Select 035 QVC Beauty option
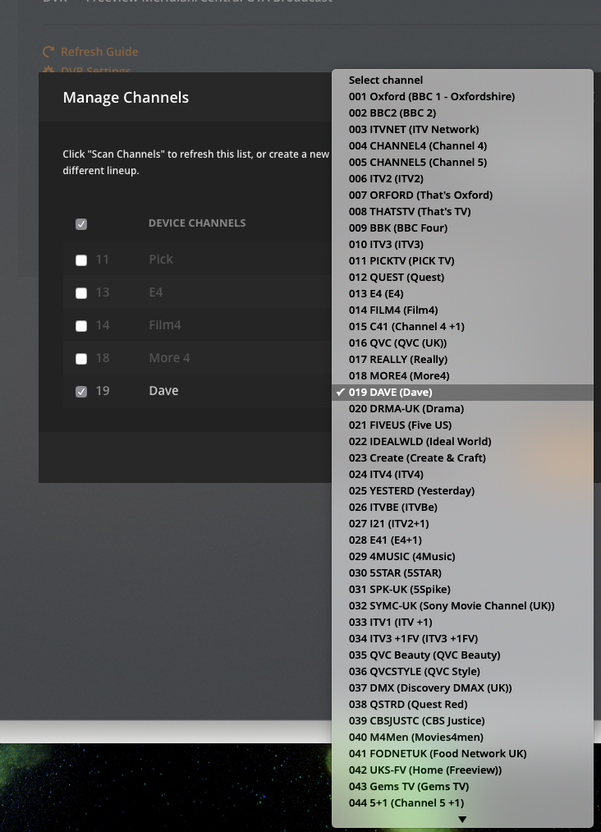 tap(463, 656)
